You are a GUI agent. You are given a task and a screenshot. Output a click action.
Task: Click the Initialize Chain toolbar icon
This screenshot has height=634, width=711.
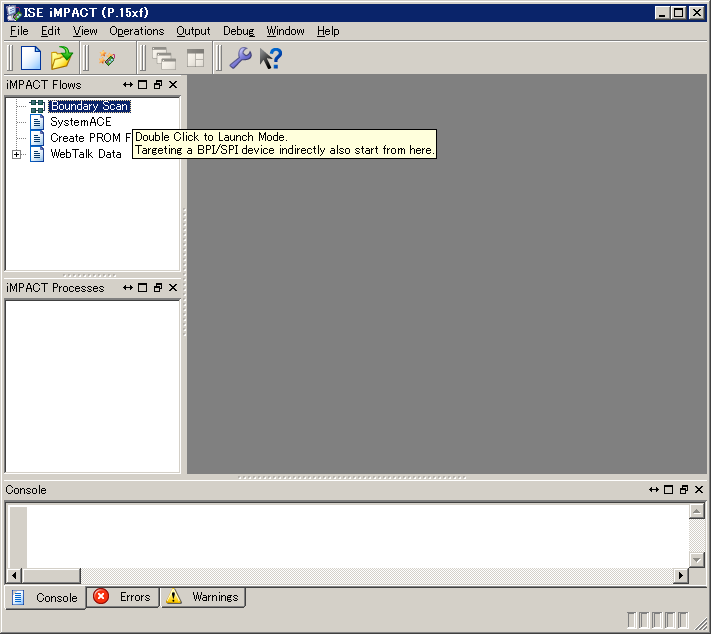click(107, 59)
